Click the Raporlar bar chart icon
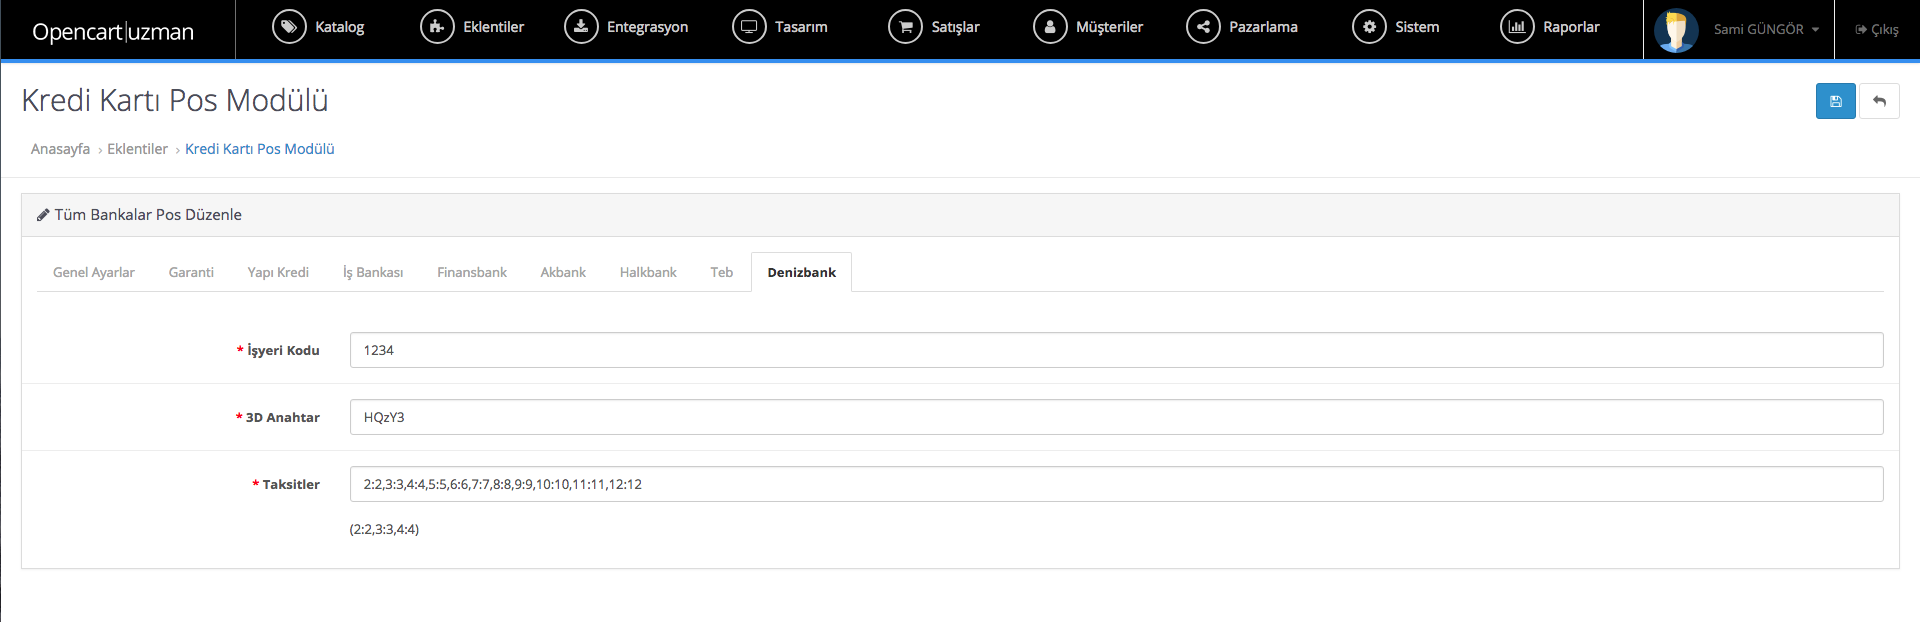 (x=1517, y=27)
